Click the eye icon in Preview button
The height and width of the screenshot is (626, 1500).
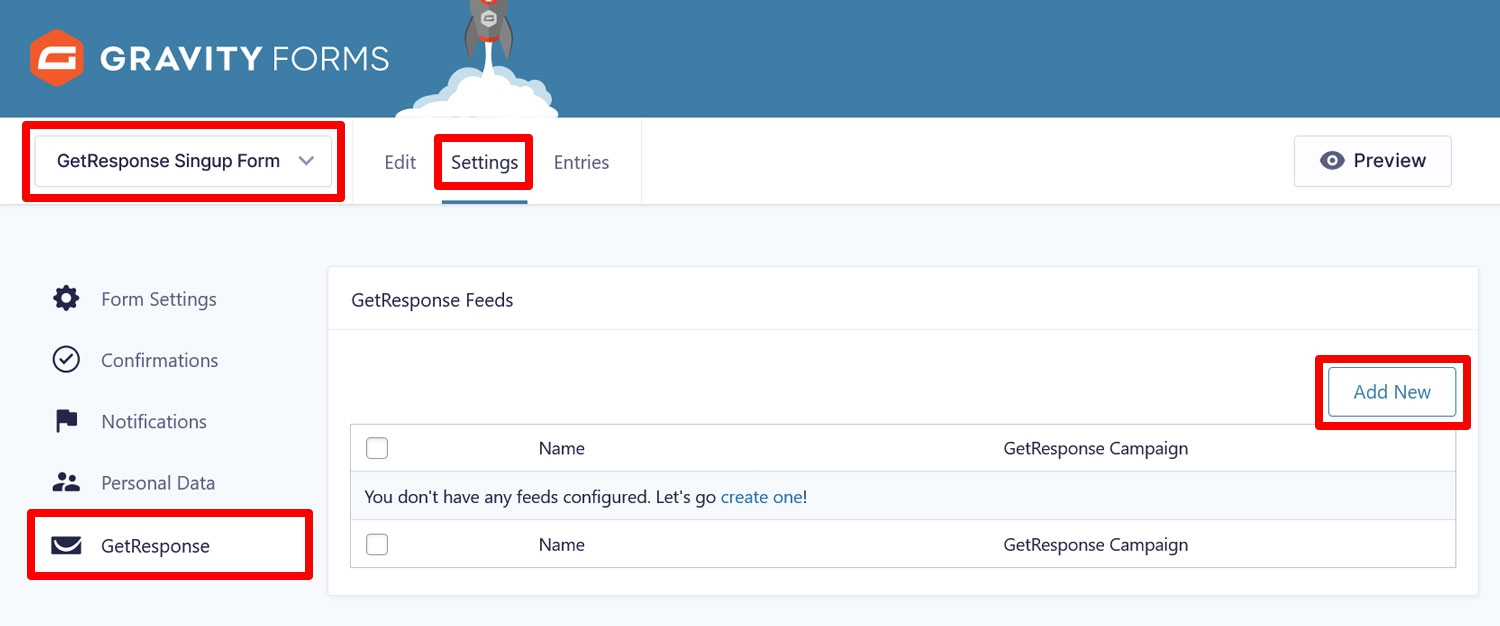pos(1332,161)
